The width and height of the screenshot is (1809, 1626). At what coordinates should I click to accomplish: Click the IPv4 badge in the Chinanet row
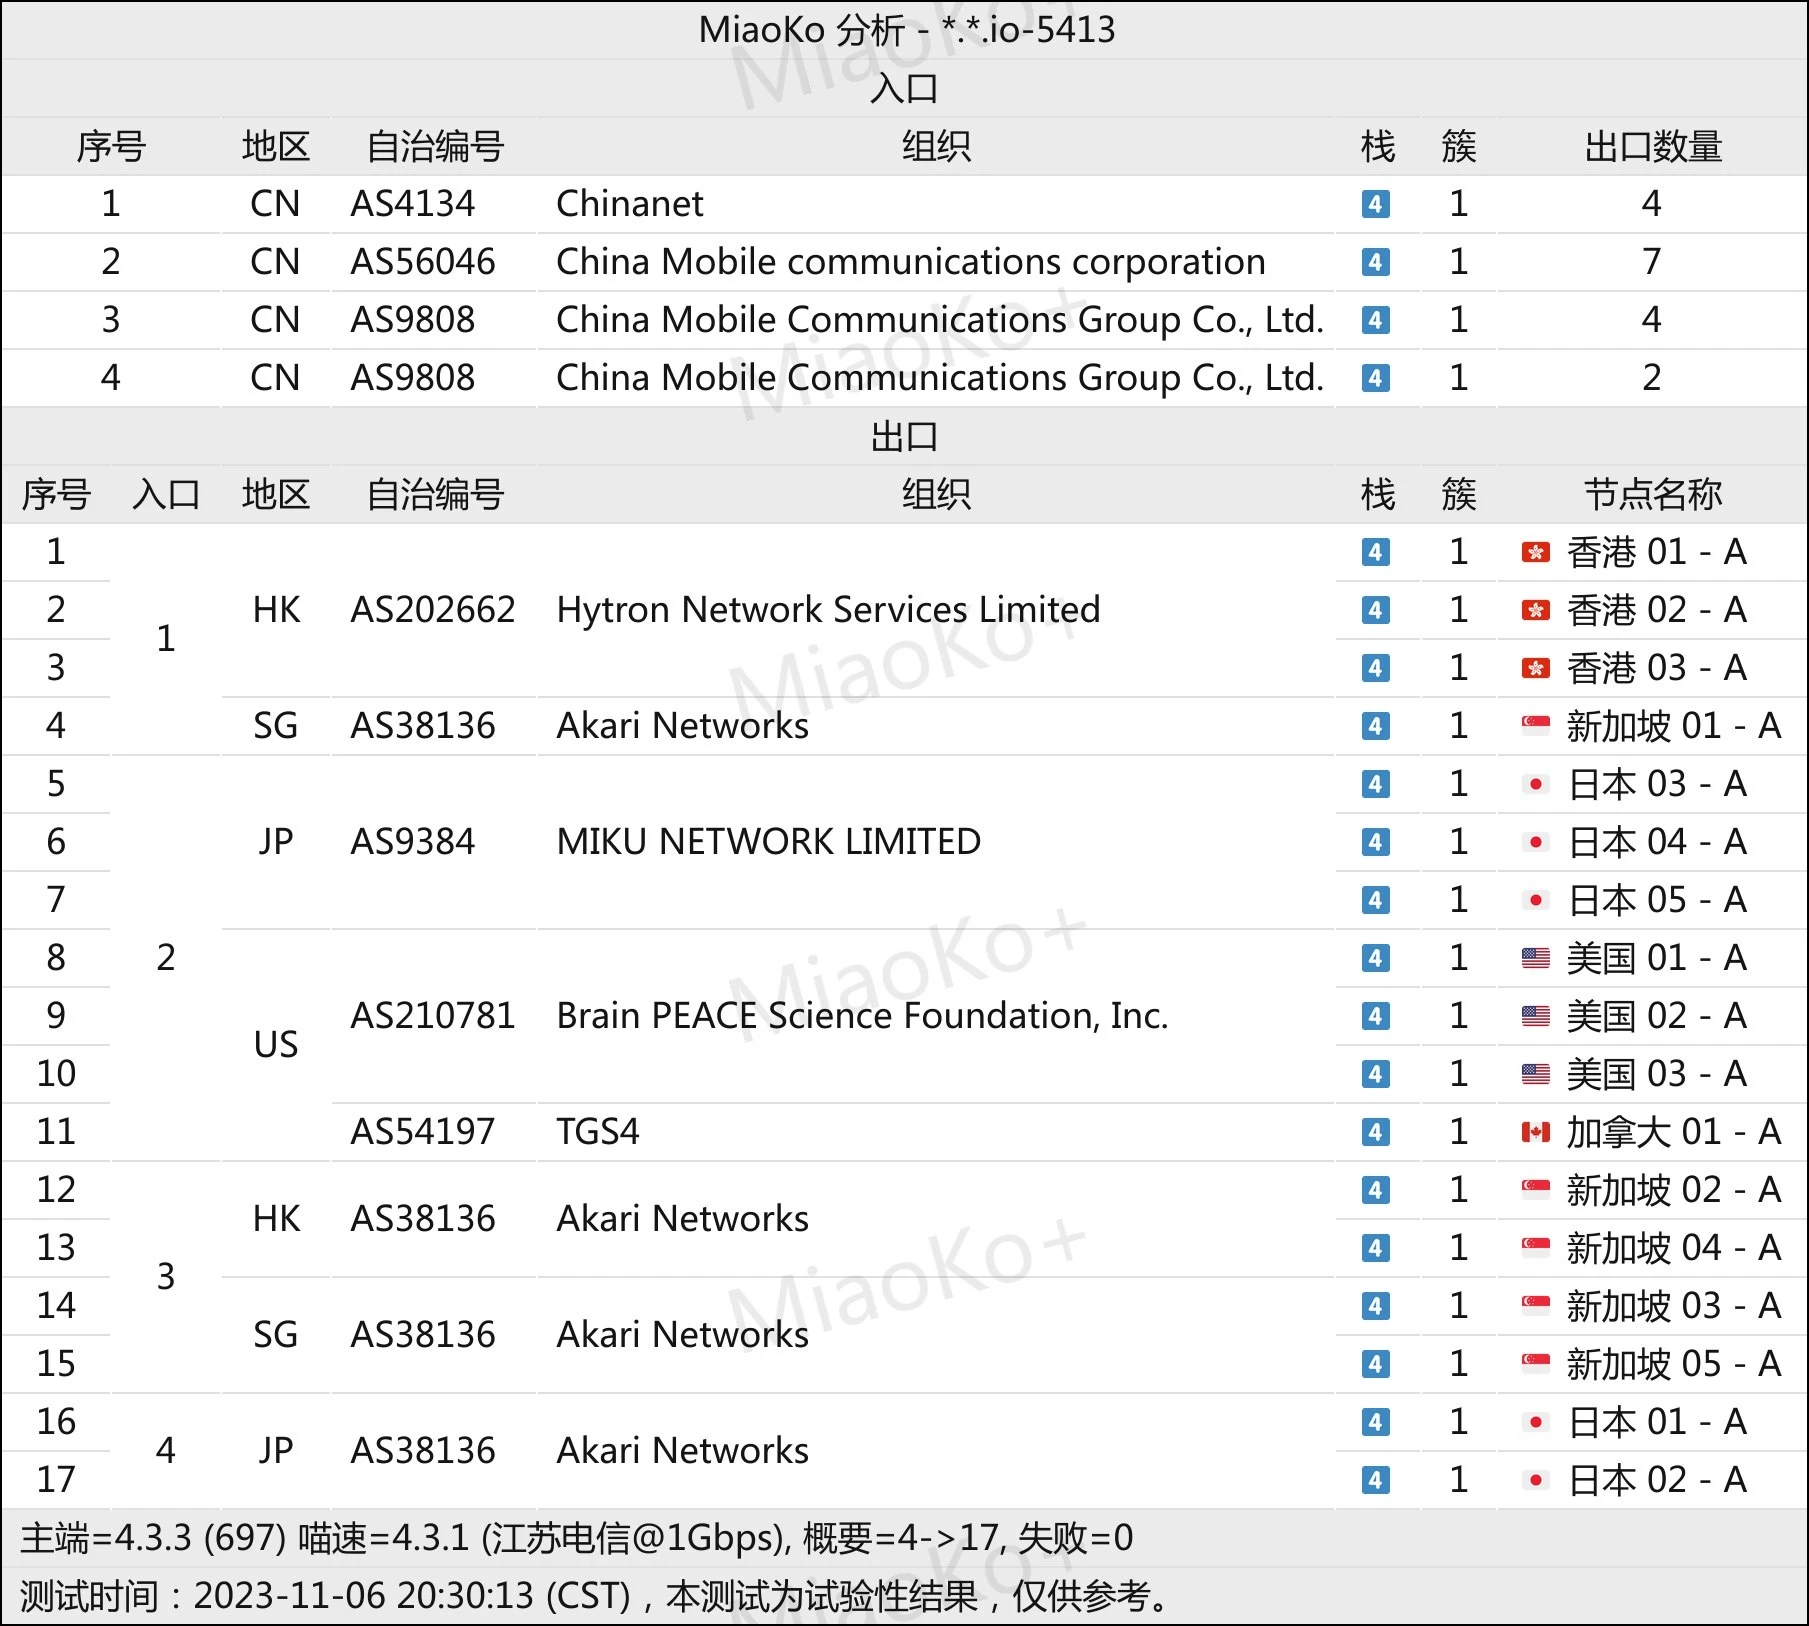coord(1375,204)
